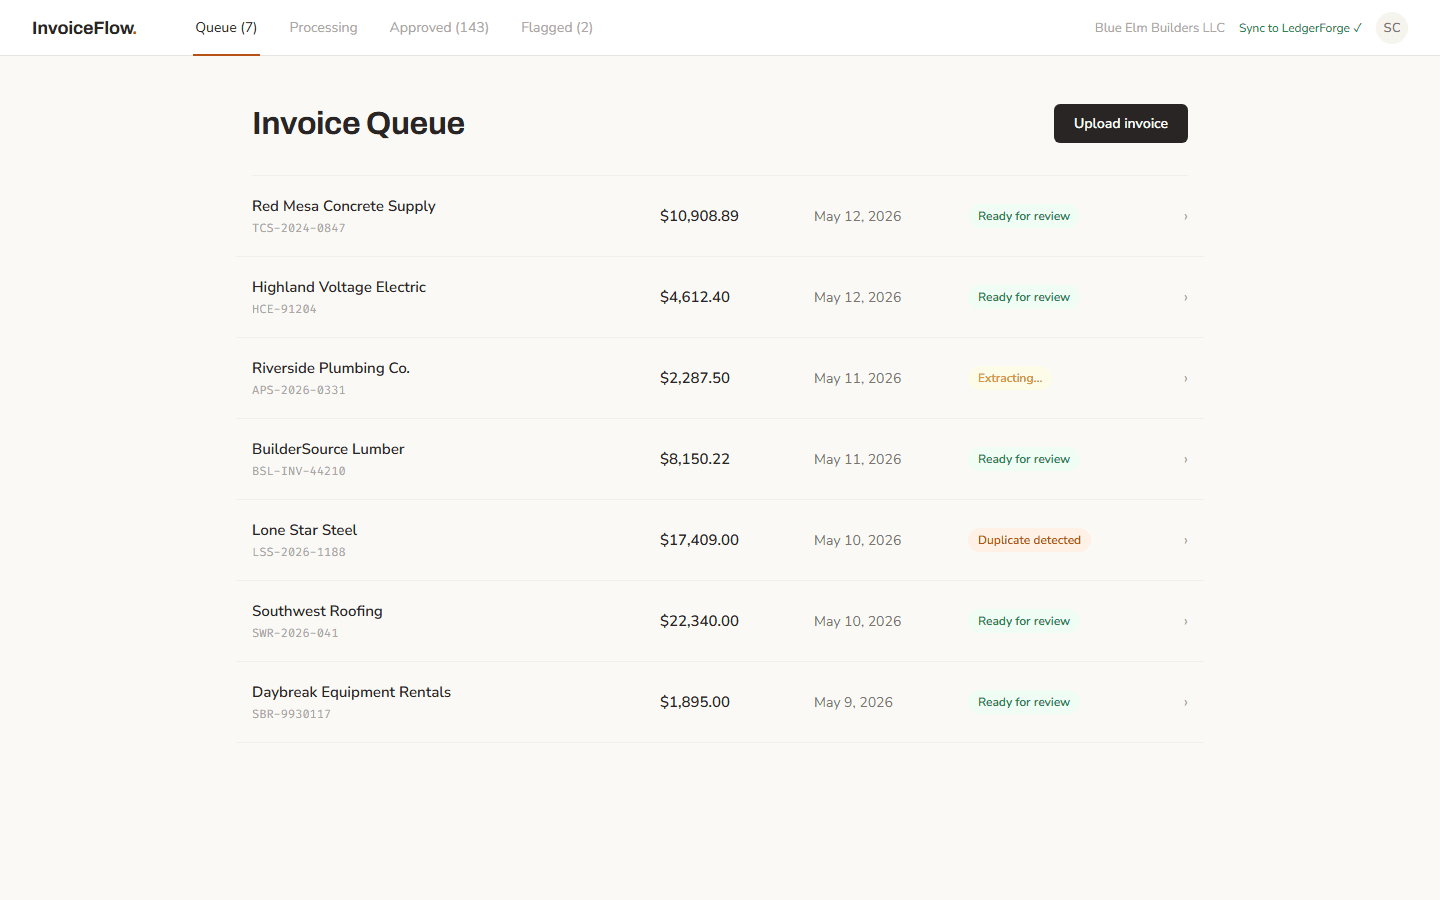The width and height of the screenshot is (1440, 900).
Task: Expand the Riverside Plumbing Co. row chevron
Action: [1186, 378]
